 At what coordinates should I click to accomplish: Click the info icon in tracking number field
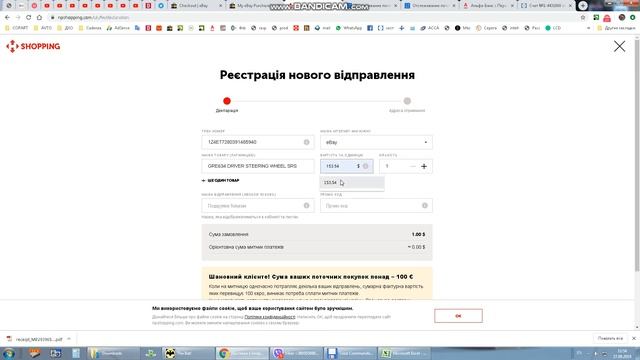pyautogui.click(x=306, y=142)
